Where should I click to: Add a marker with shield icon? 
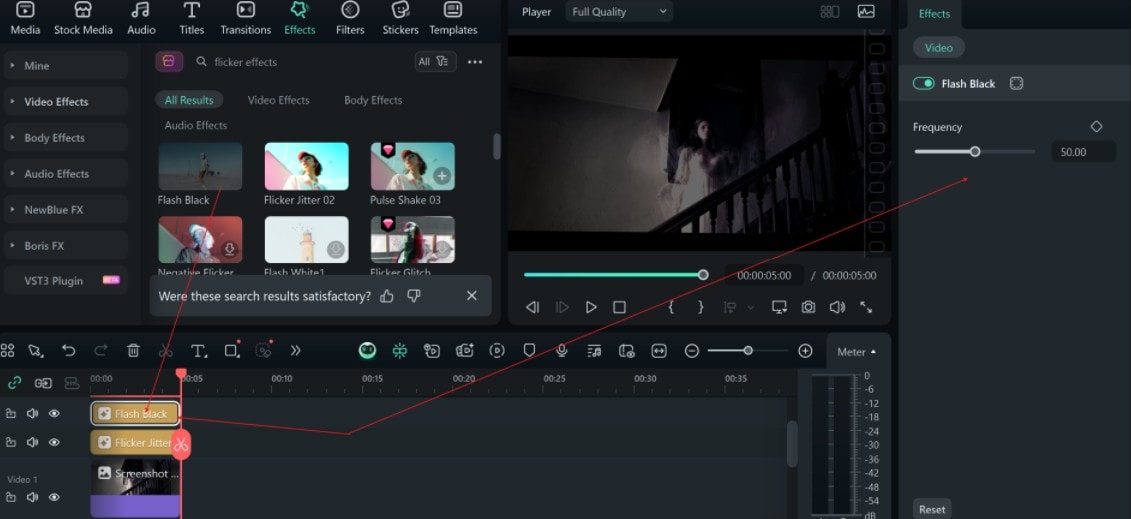[x=529, y=350]
